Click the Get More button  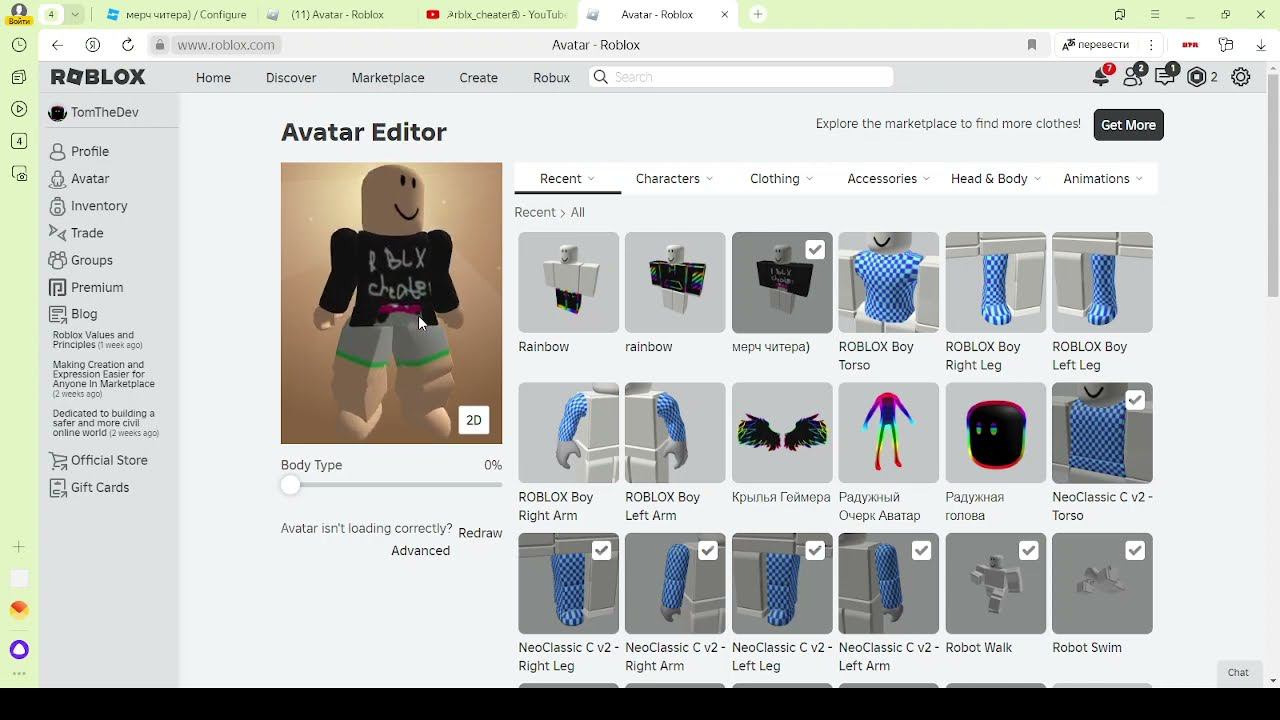(1128, 125)
